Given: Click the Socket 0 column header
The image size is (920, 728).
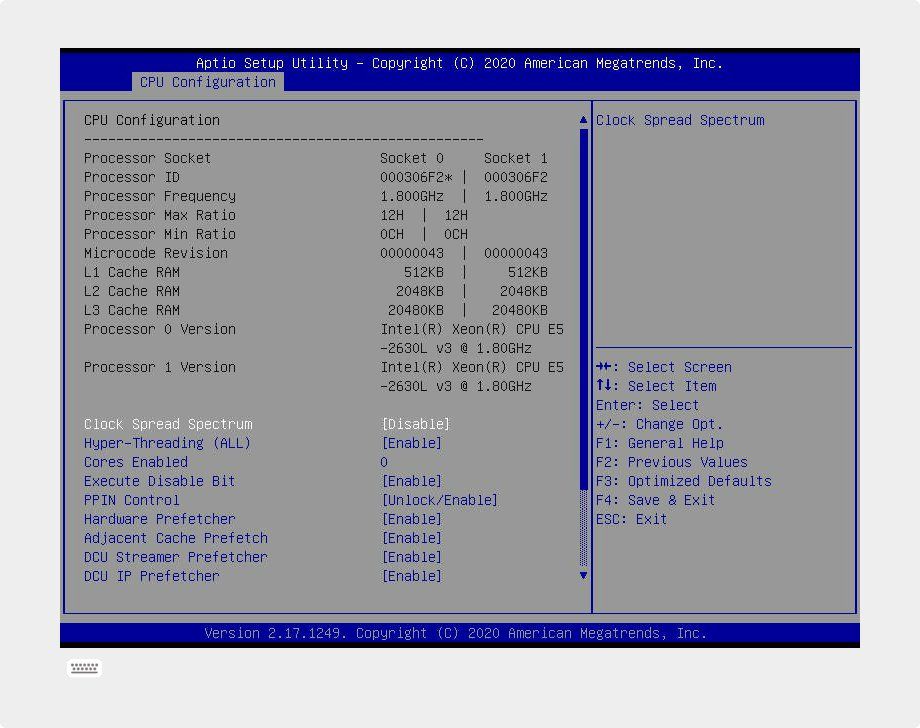Looking at the screenshot, I should click(412, 158).
